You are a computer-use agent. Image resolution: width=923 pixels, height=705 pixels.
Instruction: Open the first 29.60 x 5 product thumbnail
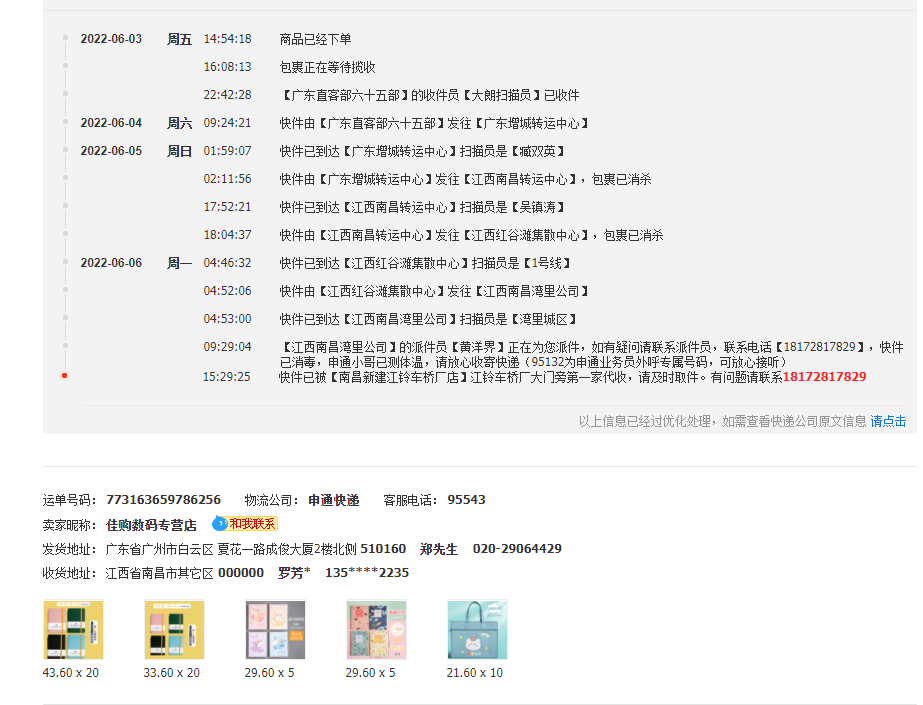[x=275, y=629]
